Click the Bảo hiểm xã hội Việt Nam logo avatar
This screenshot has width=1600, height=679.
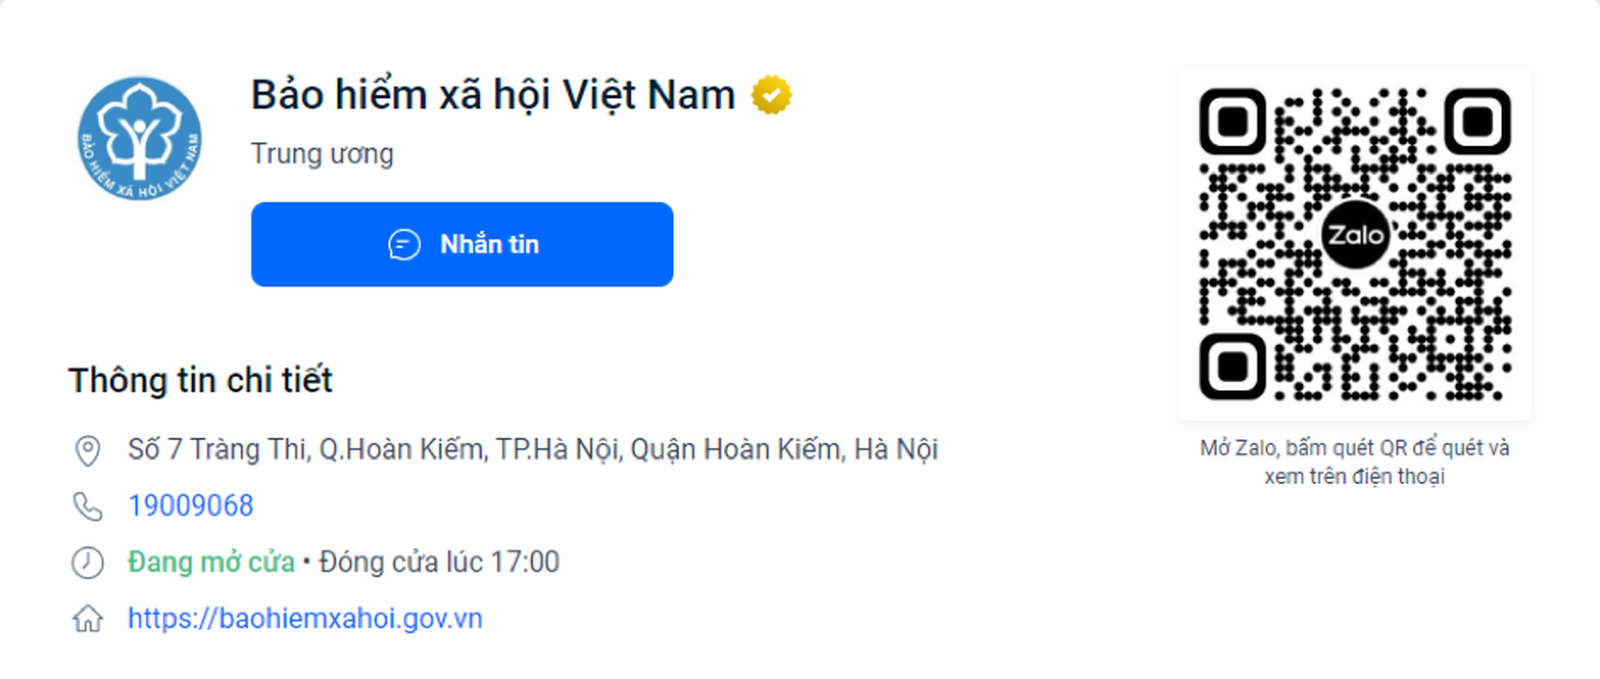coord(140,138)
